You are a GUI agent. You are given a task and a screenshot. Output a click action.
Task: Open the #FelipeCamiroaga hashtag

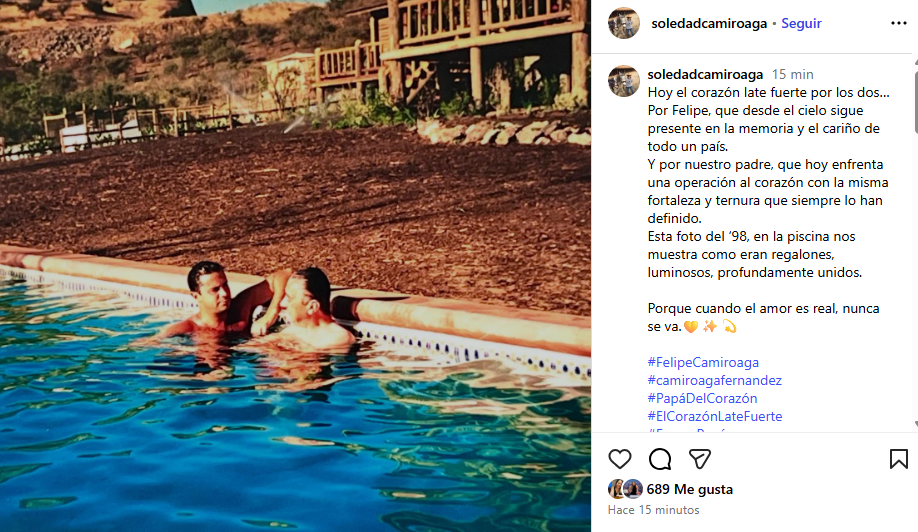pos(703,362)
